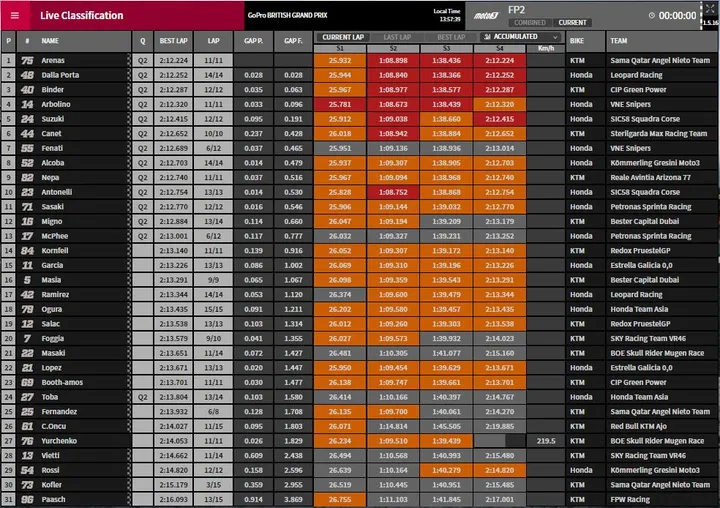
Task: Open the row options dots for Arenas
Action: tap(129, 60)
